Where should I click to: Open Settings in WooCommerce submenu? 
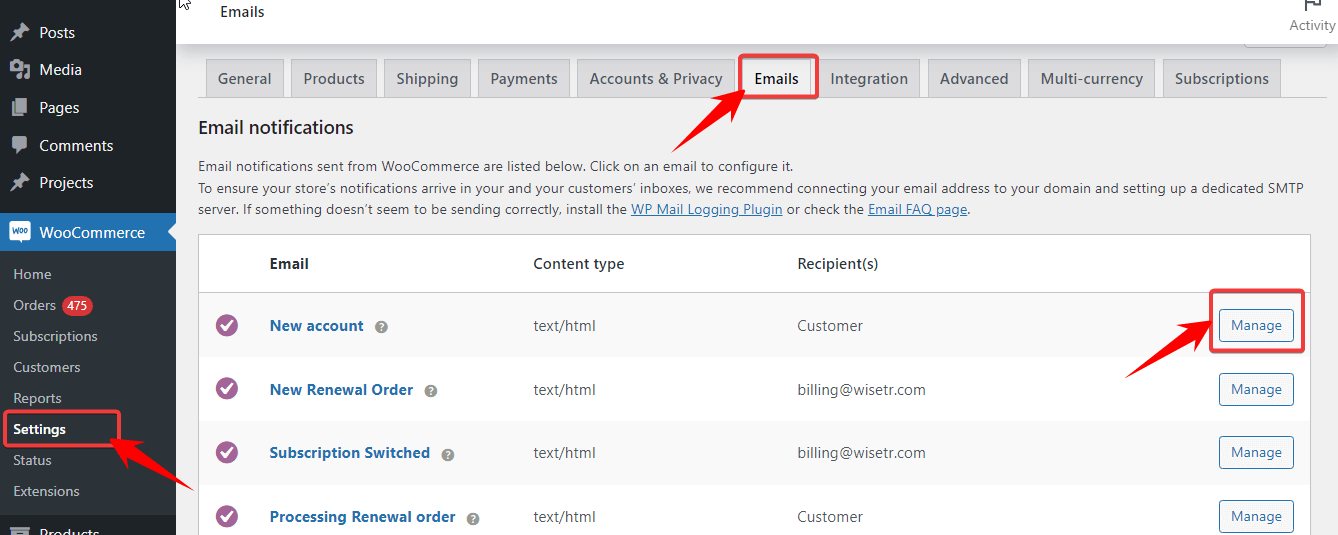39,429
